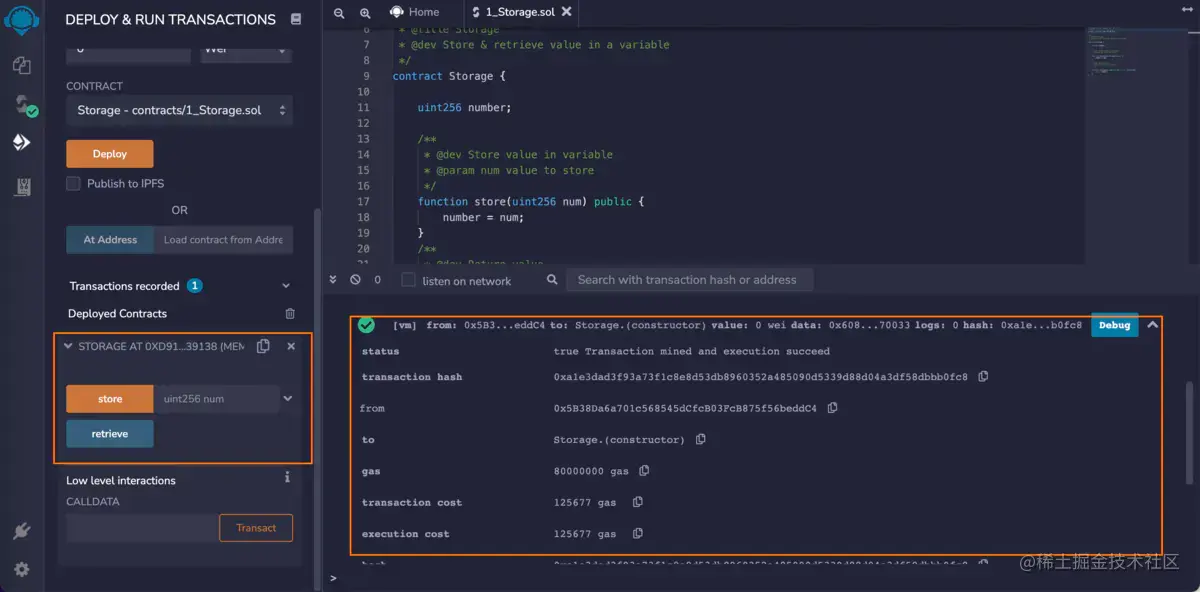Screen dimensions: 1200x592
Task: Open the Plugin Manager plug icon
Action: point(21,531)
